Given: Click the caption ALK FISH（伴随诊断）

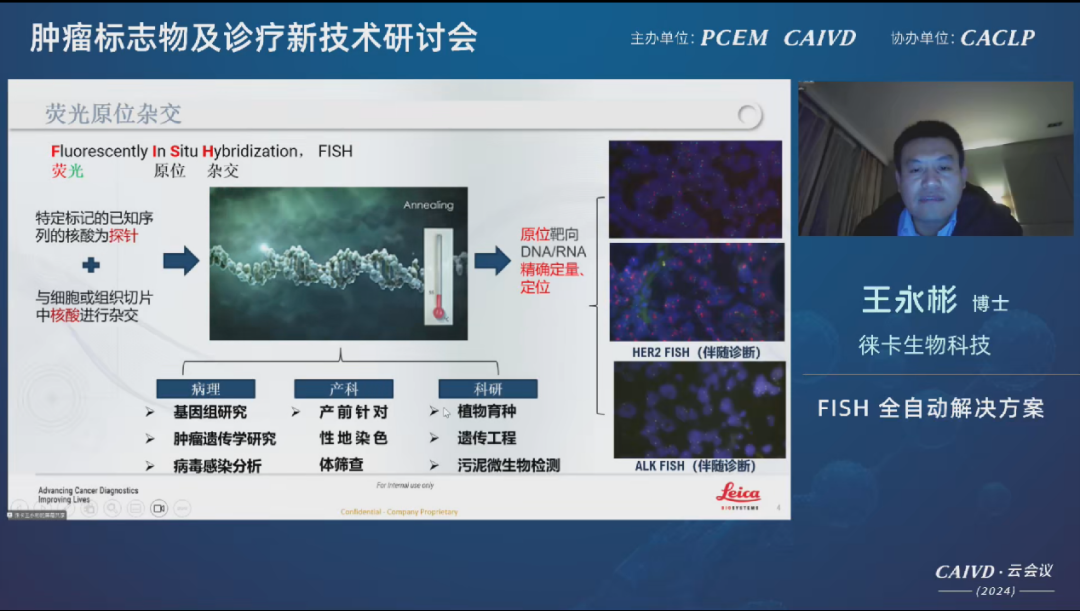Looking at the screenshot, I should 695,466.
